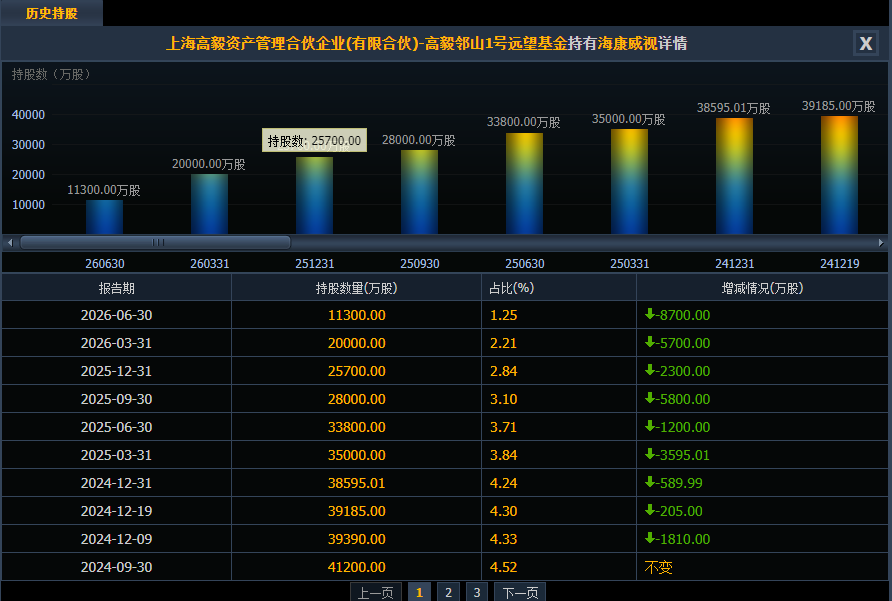The height and width of the screenshot is (601, 892).
Task: Select the 2024-09-30 report date cell
Action: click(x=117, y=567)
